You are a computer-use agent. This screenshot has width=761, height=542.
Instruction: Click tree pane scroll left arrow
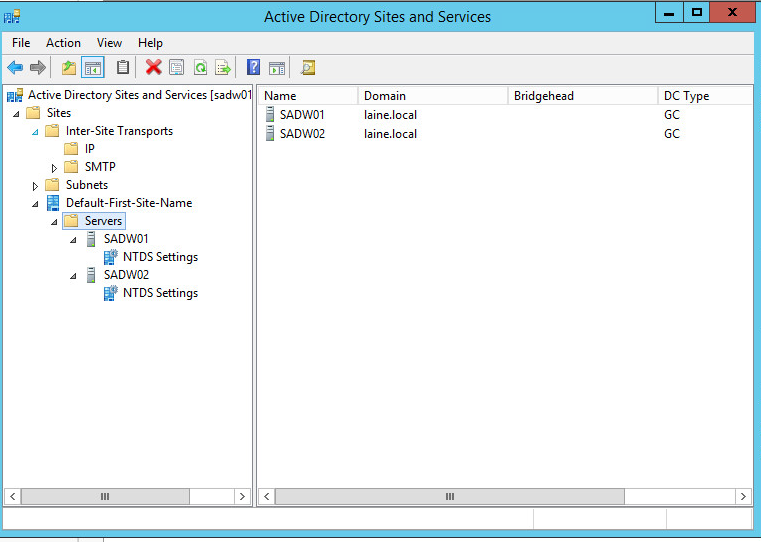click(x=13, y=496)
